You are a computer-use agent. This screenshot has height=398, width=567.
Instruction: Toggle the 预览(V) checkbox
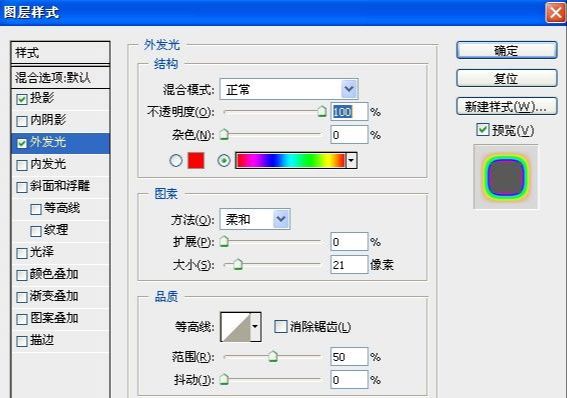coord(483,129)
